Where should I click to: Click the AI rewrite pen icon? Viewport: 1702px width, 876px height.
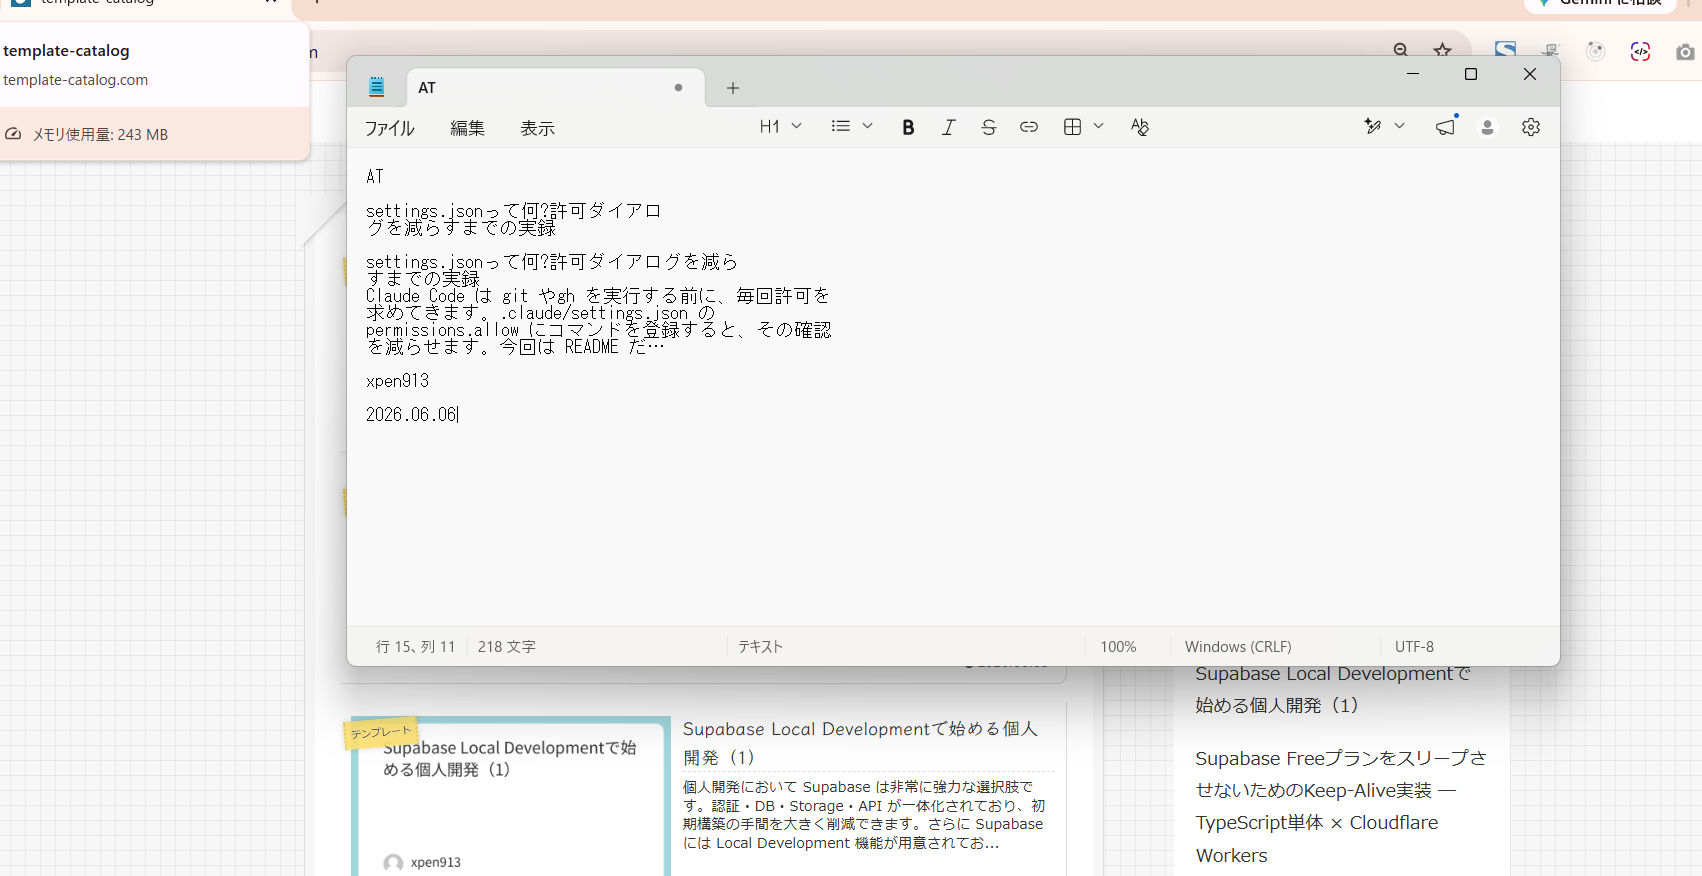coord(1373,127)
